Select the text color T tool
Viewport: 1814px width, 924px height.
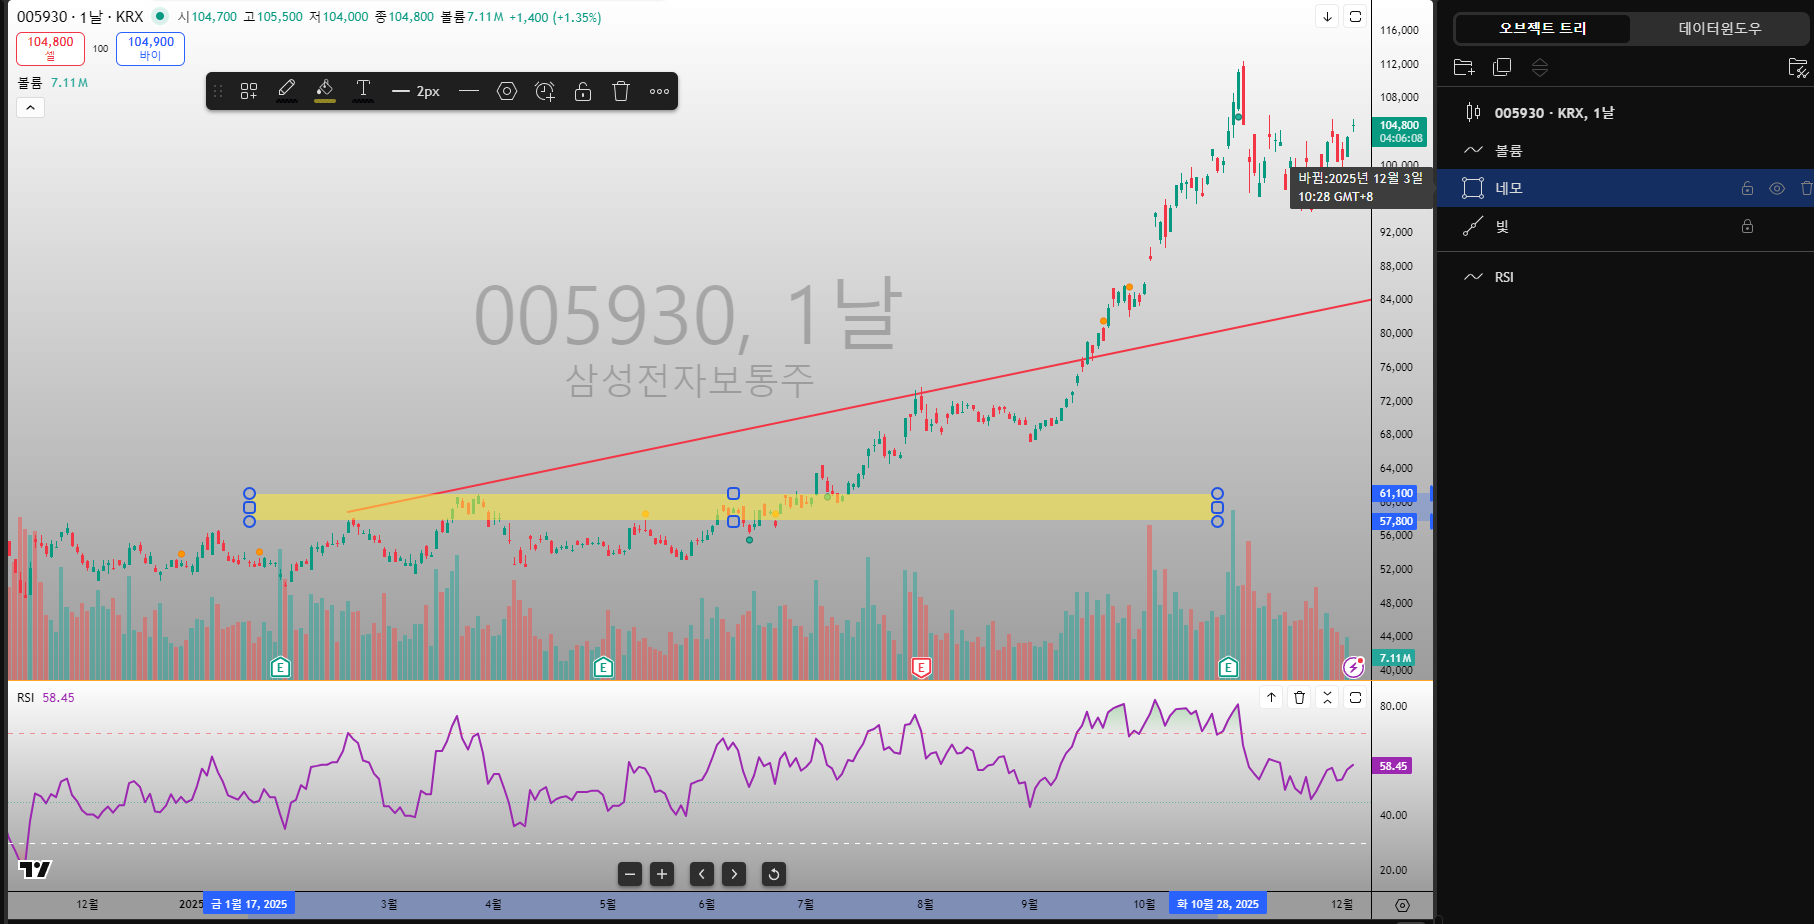(363, 91)
